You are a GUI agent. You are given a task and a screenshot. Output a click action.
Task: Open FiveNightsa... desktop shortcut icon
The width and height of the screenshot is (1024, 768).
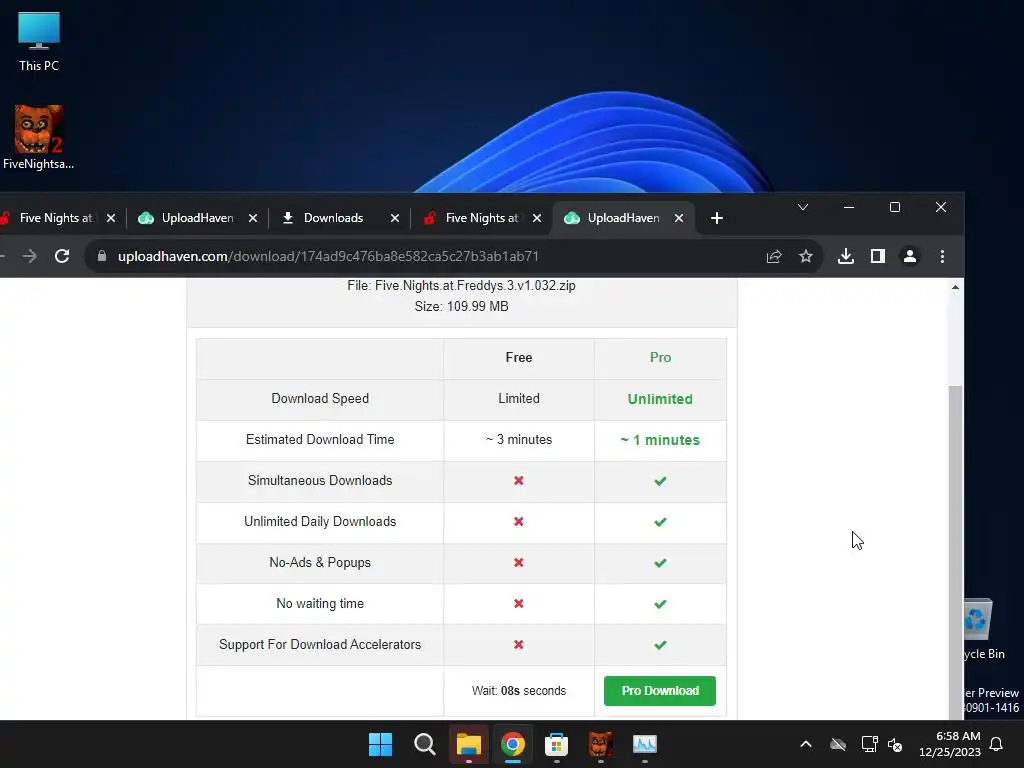coord(39,138)
